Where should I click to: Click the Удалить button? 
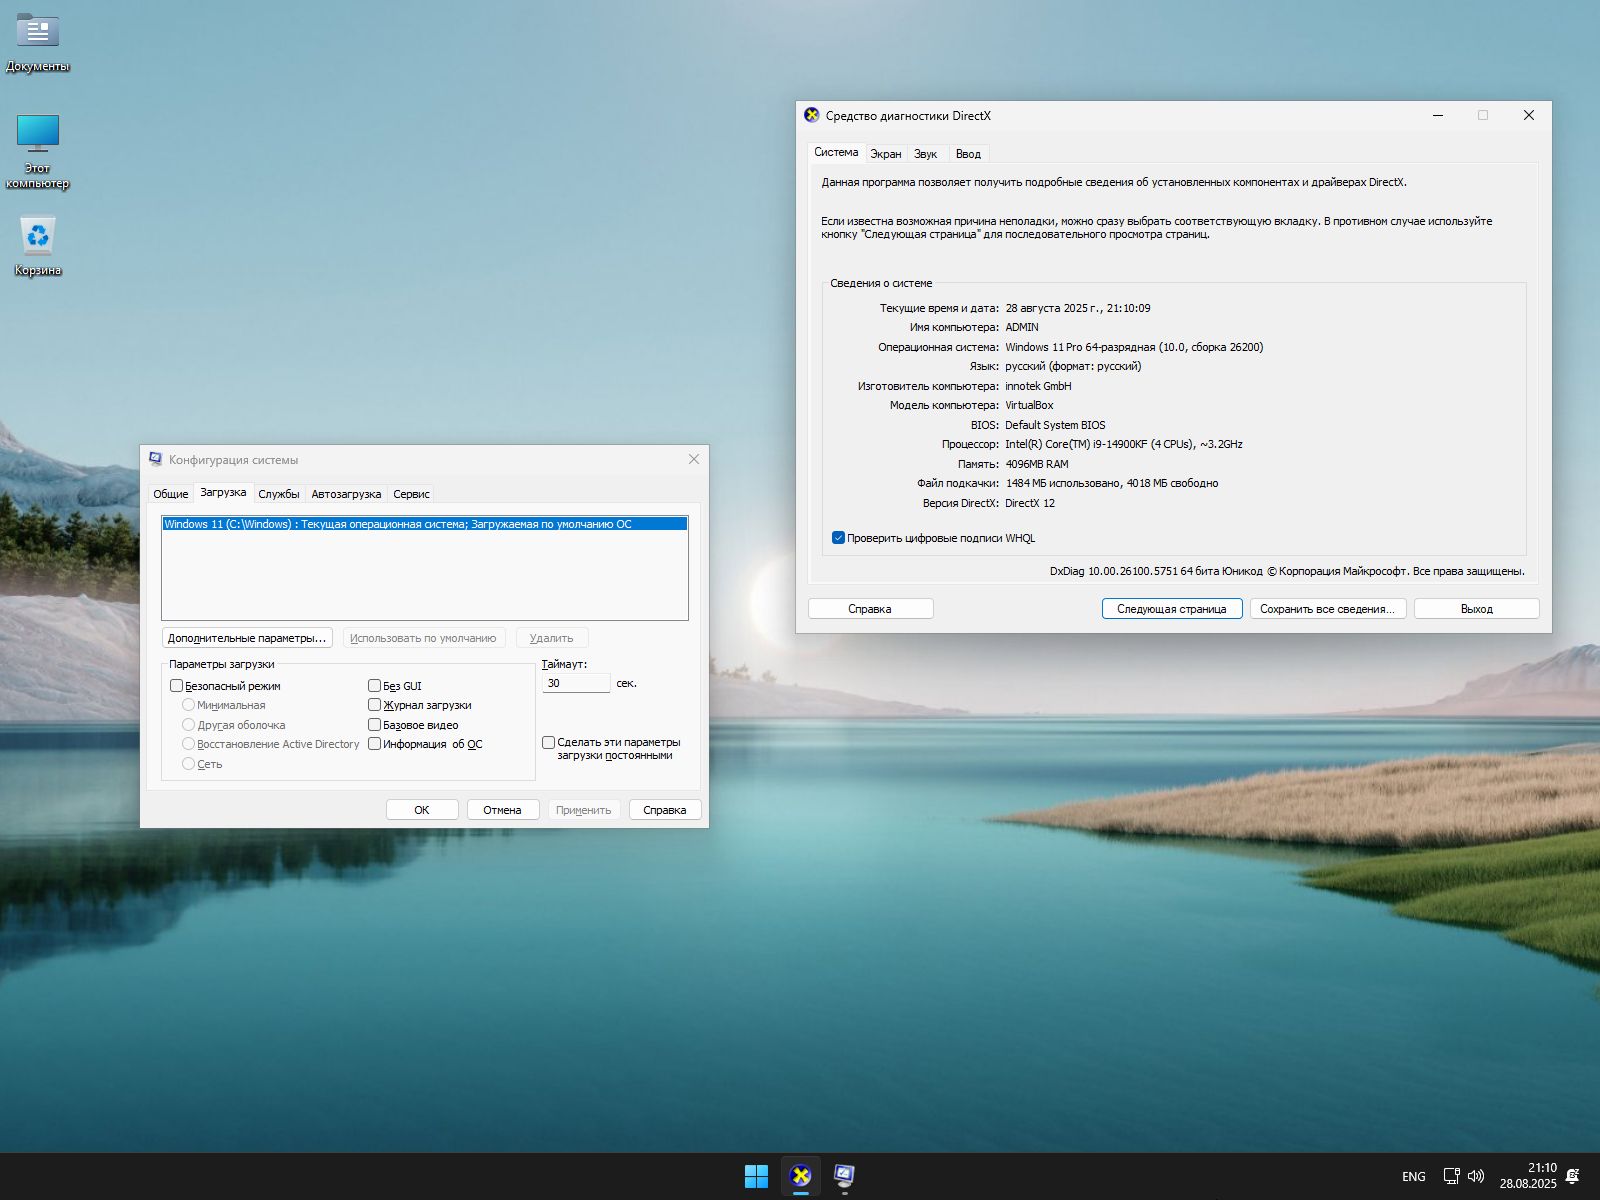coord(552,638)
